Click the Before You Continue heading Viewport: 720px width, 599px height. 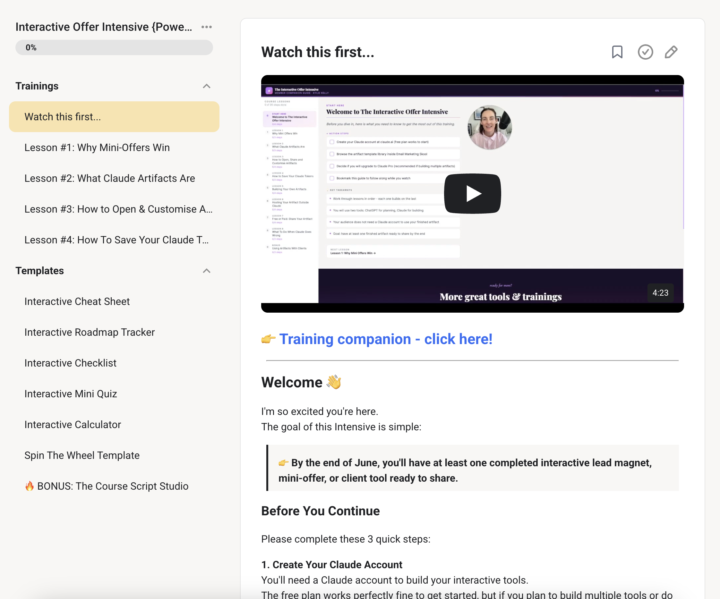tap(321, 511)
